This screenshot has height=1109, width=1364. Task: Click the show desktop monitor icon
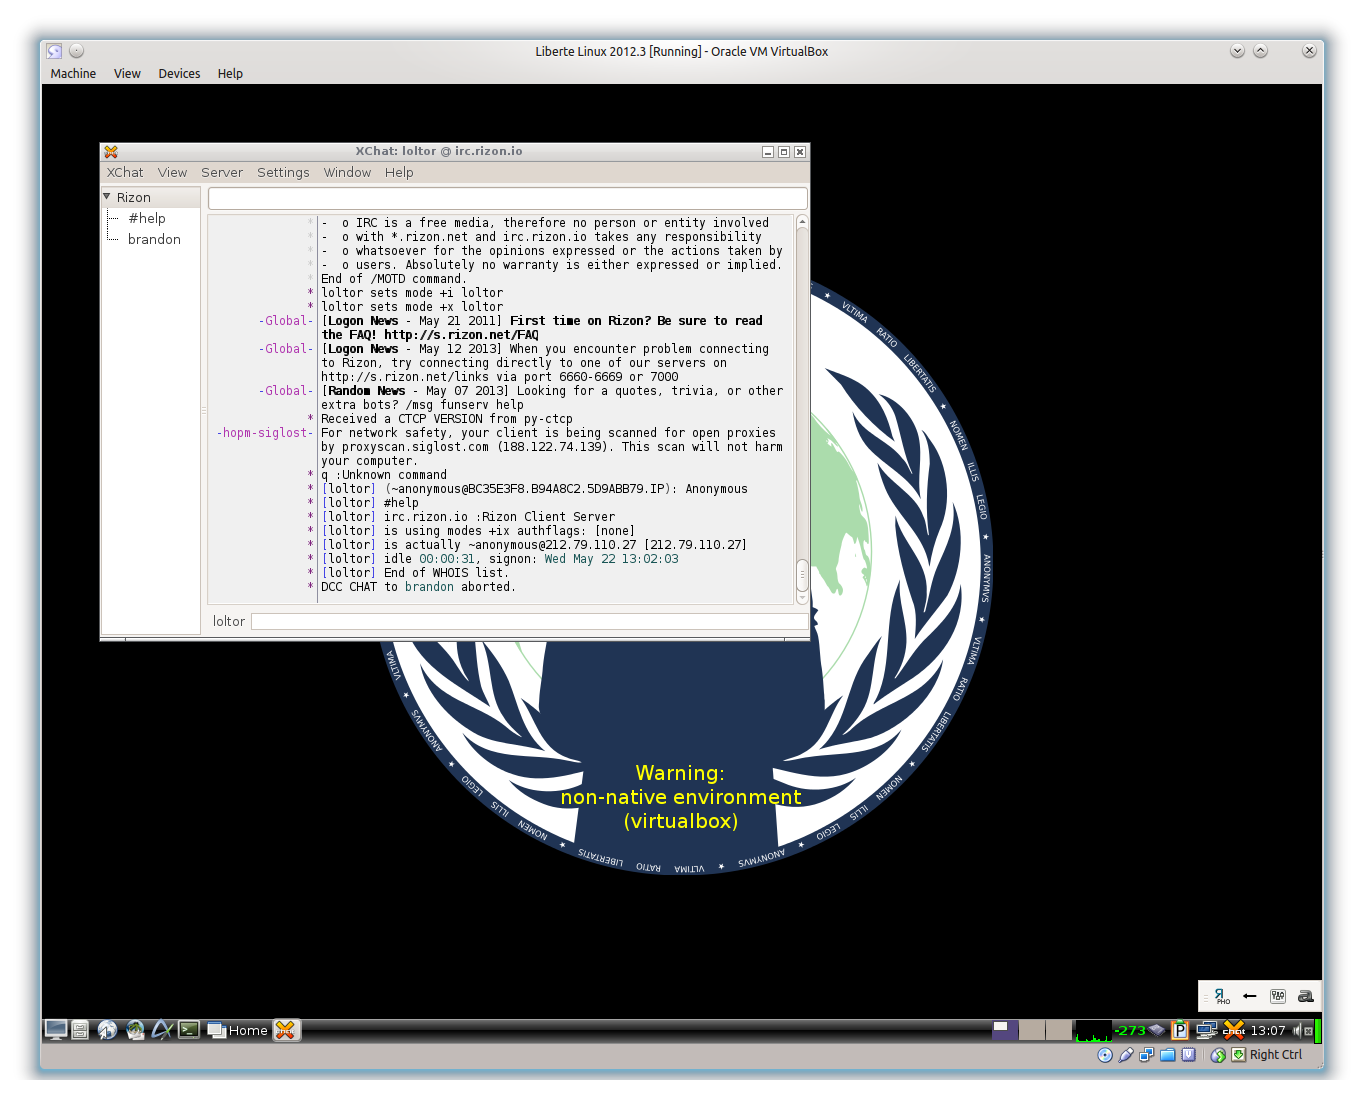(56, 1030)
